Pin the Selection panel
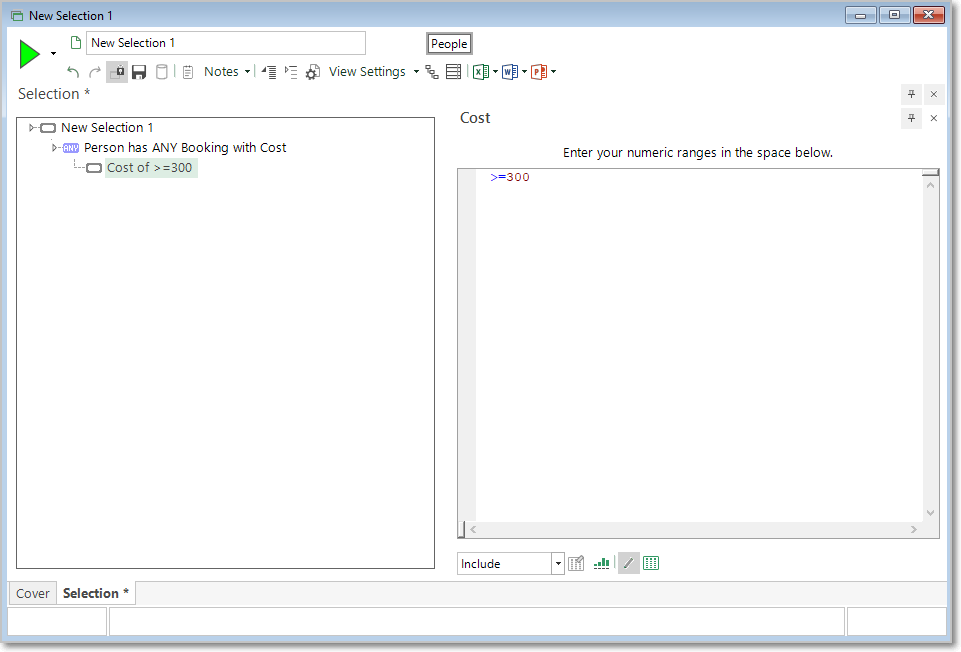Viewport: 961px width, 652px height. [x=911, y=94]
